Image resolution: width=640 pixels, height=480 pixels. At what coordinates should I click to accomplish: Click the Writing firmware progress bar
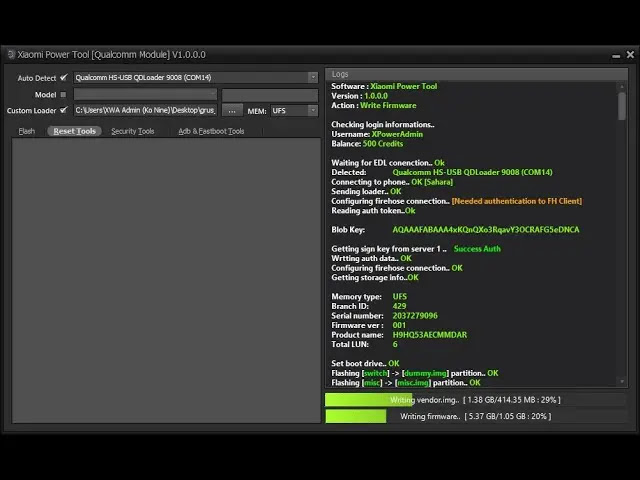click(475, 416)
